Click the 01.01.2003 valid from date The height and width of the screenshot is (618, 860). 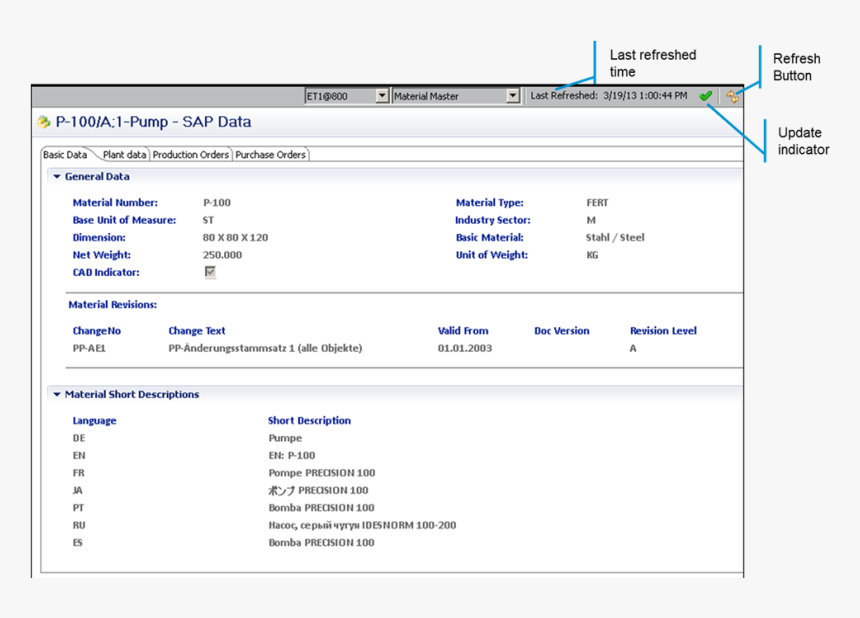click(465, 348)
